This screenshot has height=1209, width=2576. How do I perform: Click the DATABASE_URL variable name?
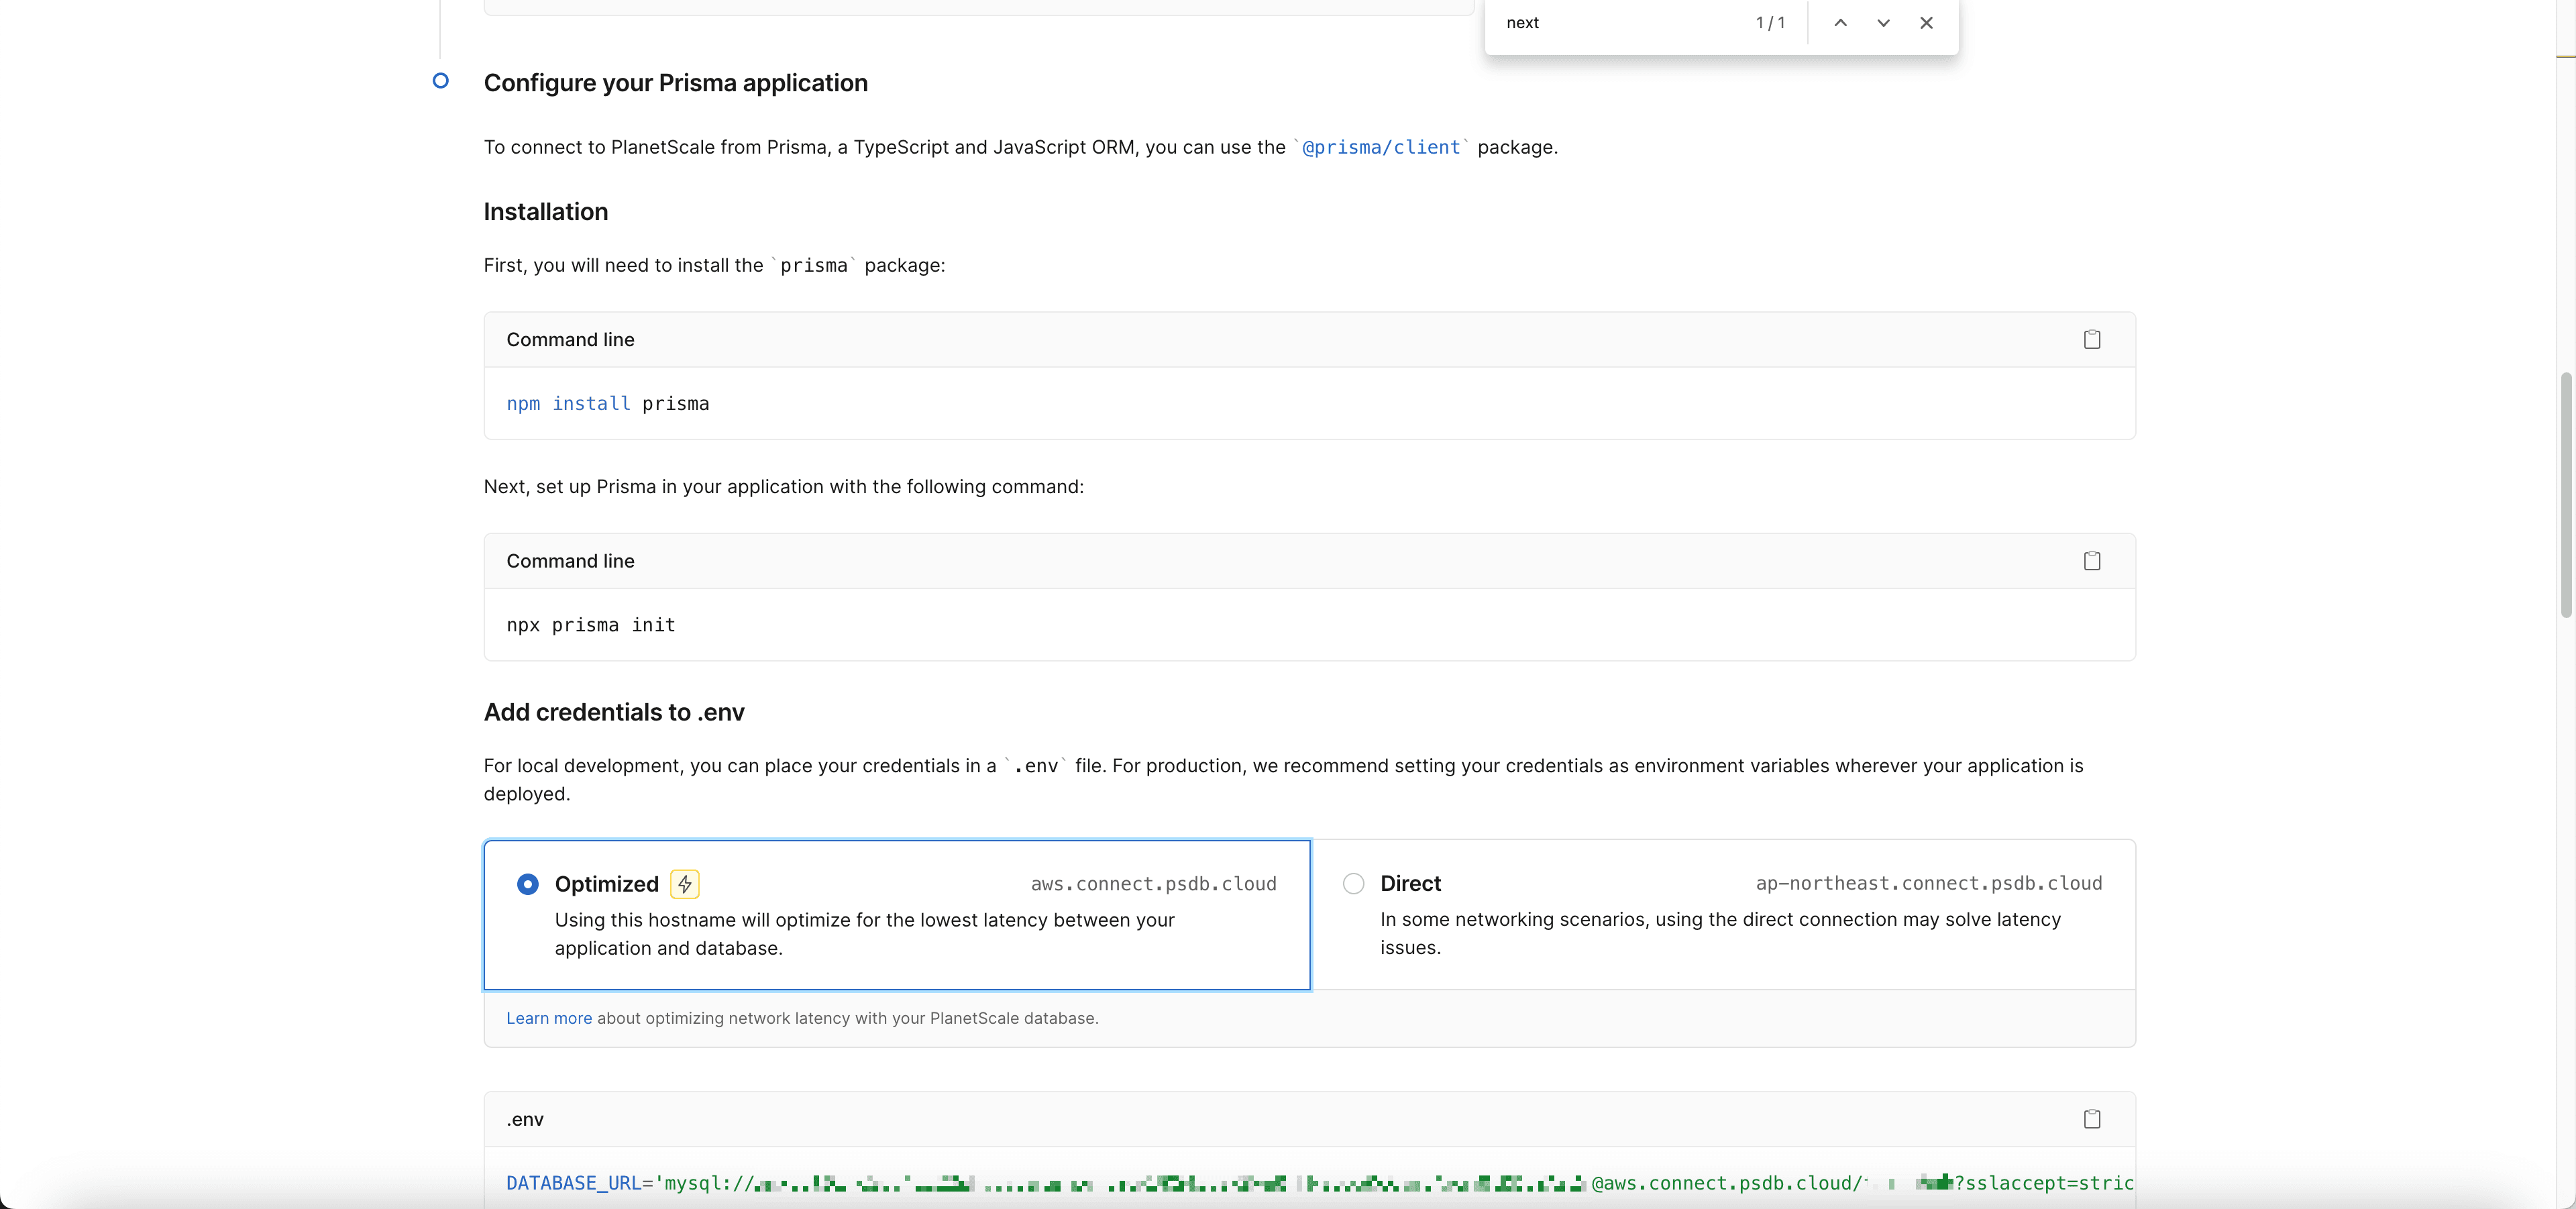pos(573,1183)
